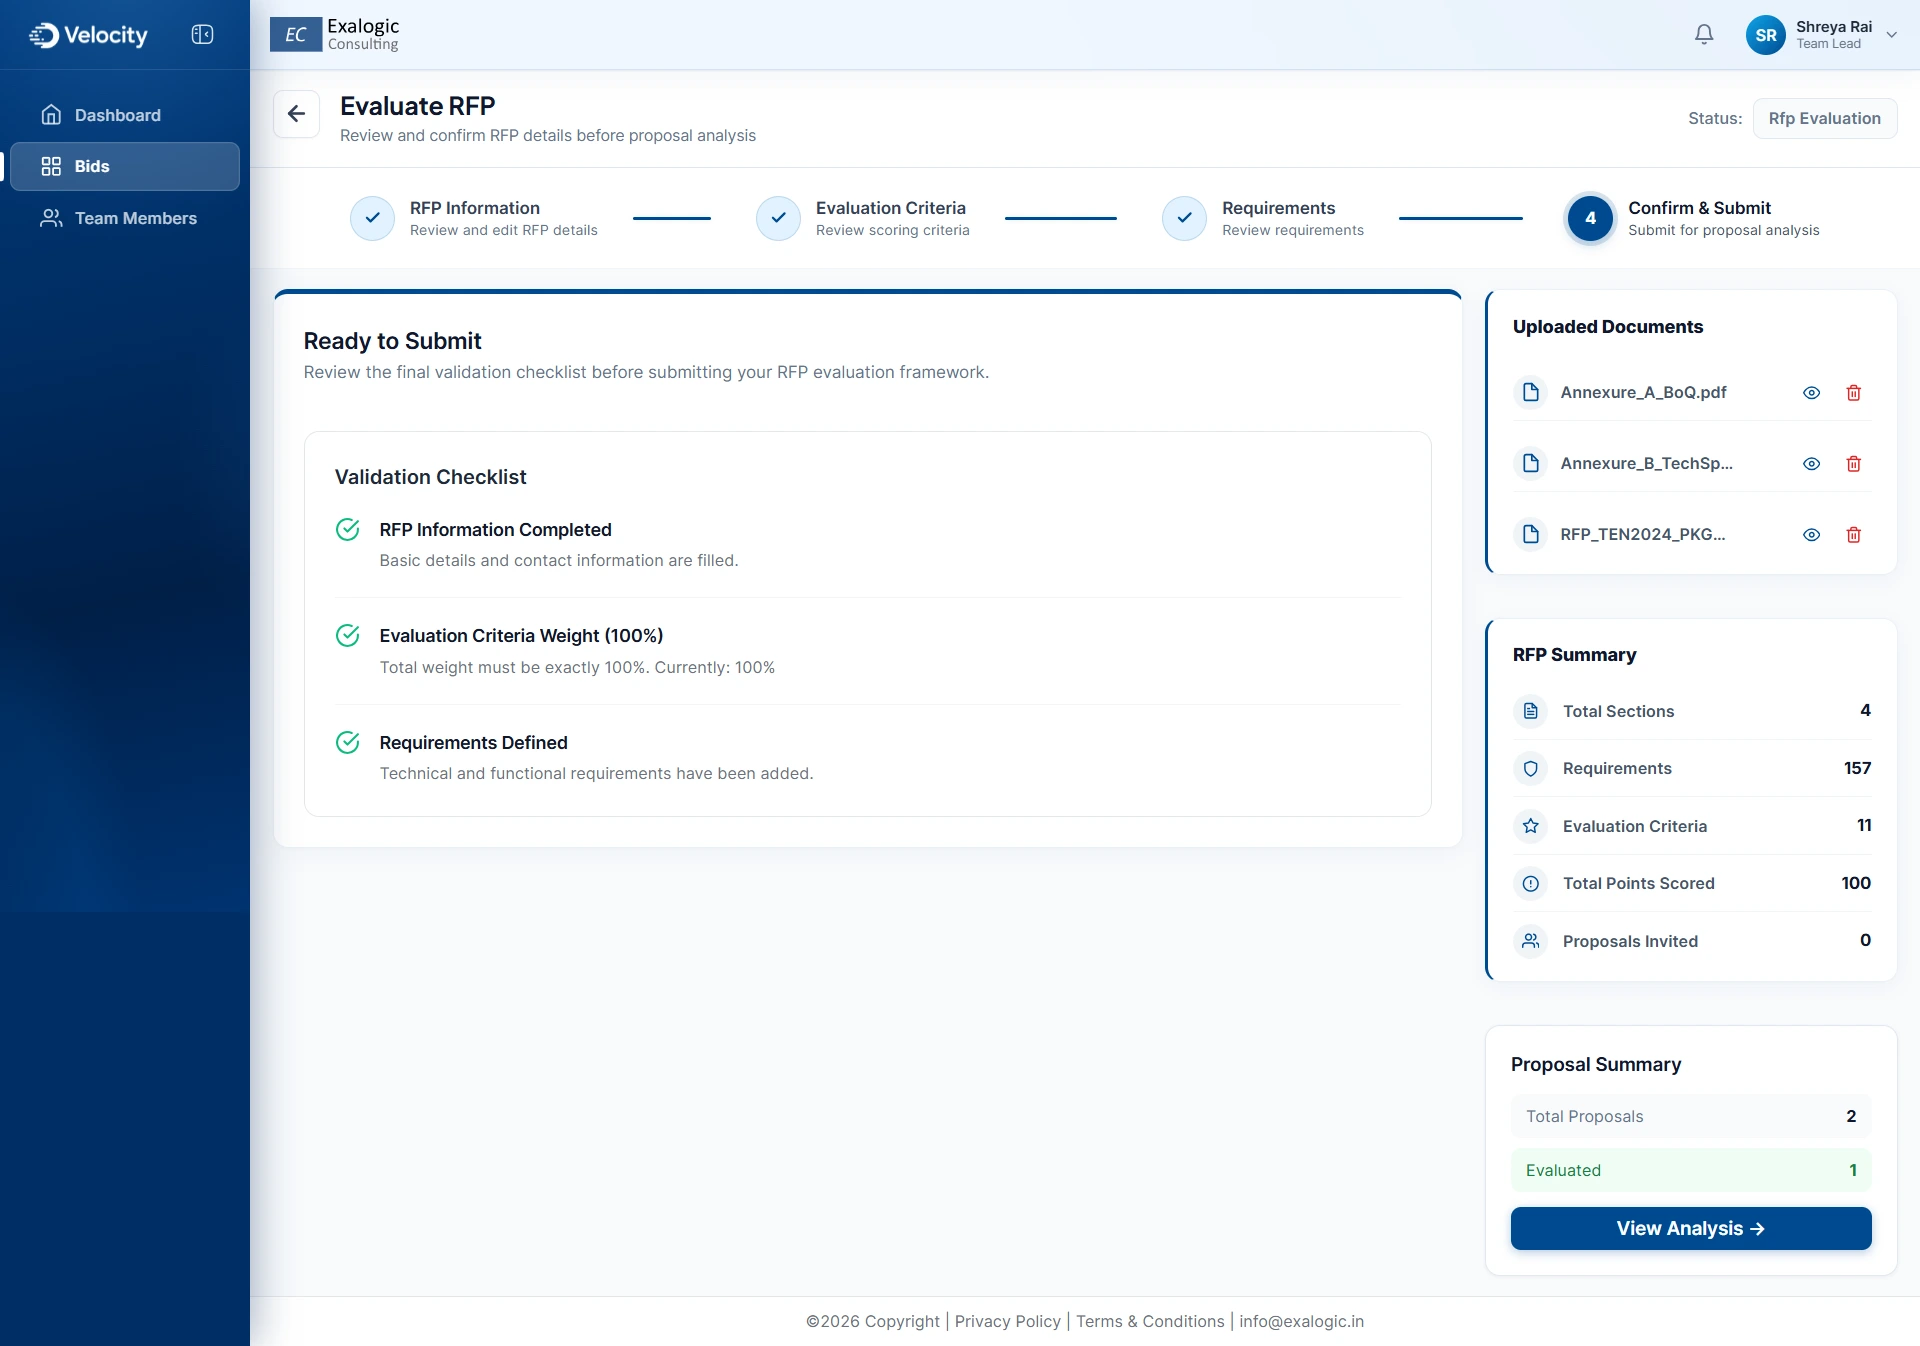Select the Confirm & Submit step label

pos(1699,208)
